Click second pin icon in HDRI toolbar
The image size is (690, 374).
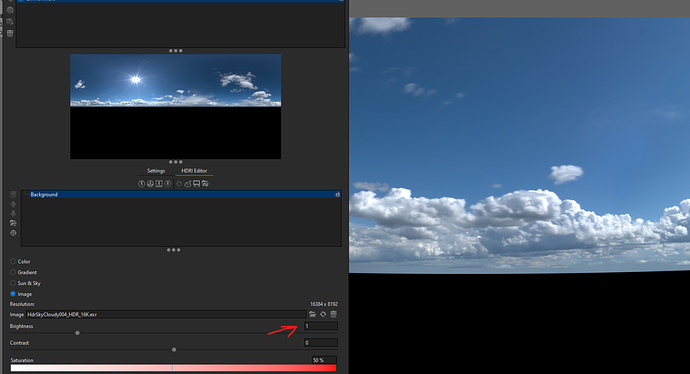pyautogui.click(x=150, y=184)
